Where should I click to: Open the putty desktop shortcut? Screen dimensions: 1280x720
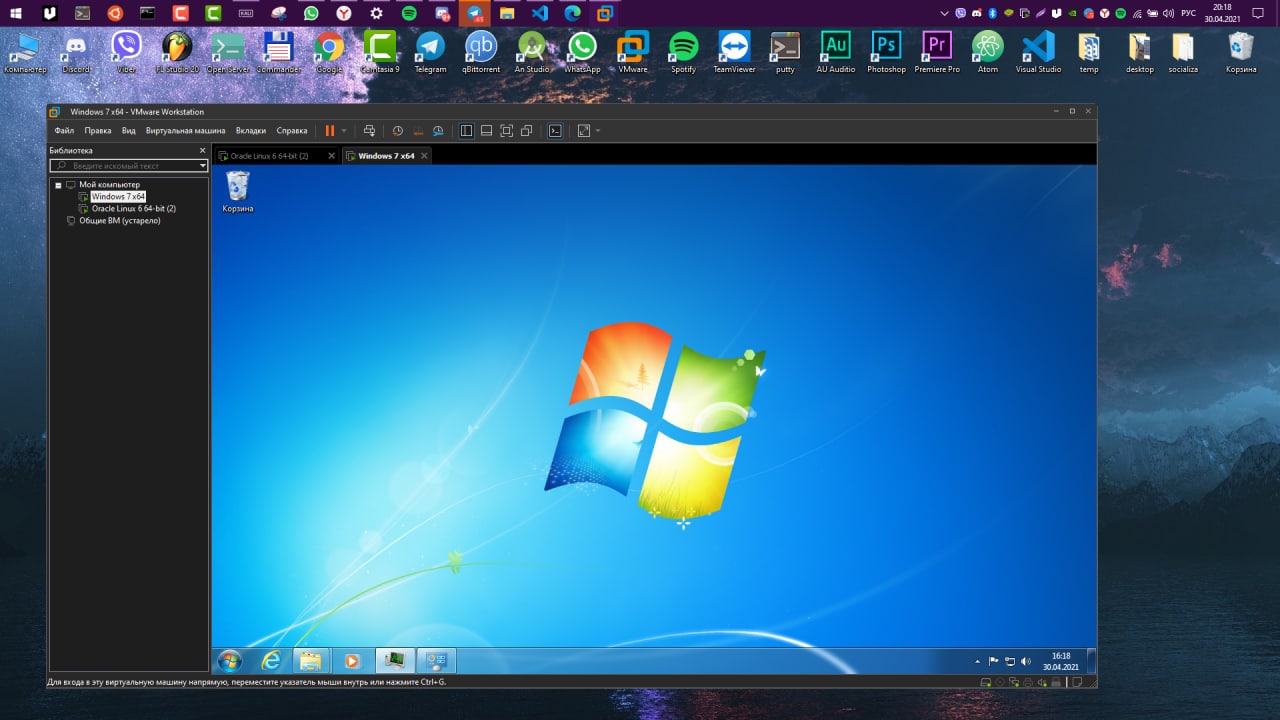click(x=785, y=52)
